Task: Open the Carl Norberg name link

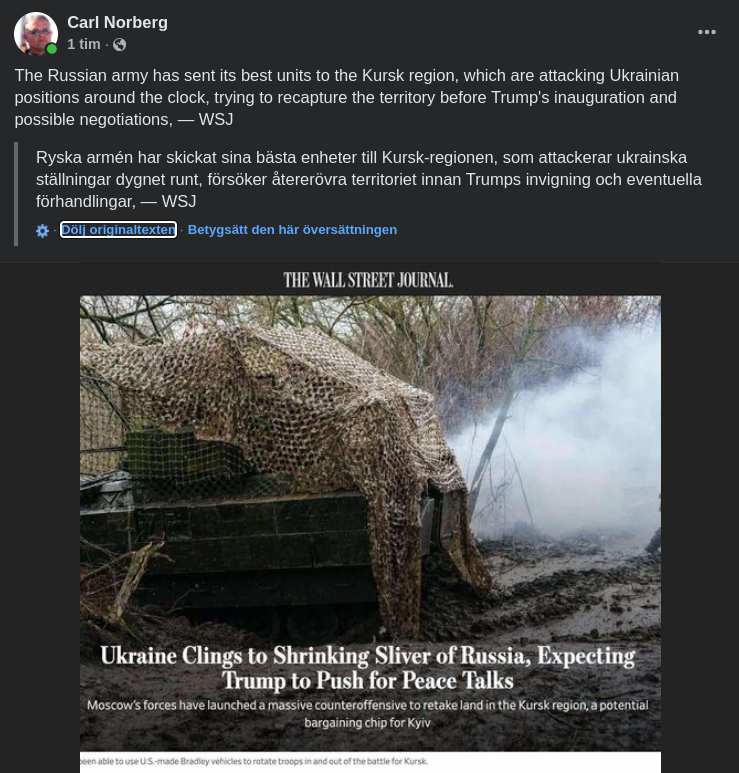Action: (x=117, y=22)
